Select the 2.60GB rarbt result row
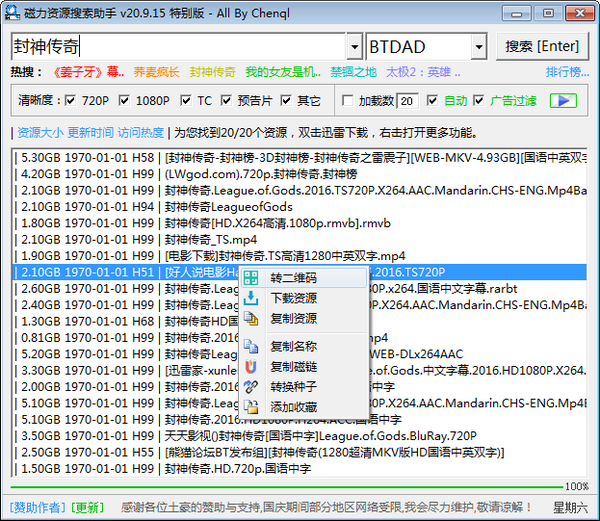This screenshot has height=521, width=600. click(x=300, y=288)
